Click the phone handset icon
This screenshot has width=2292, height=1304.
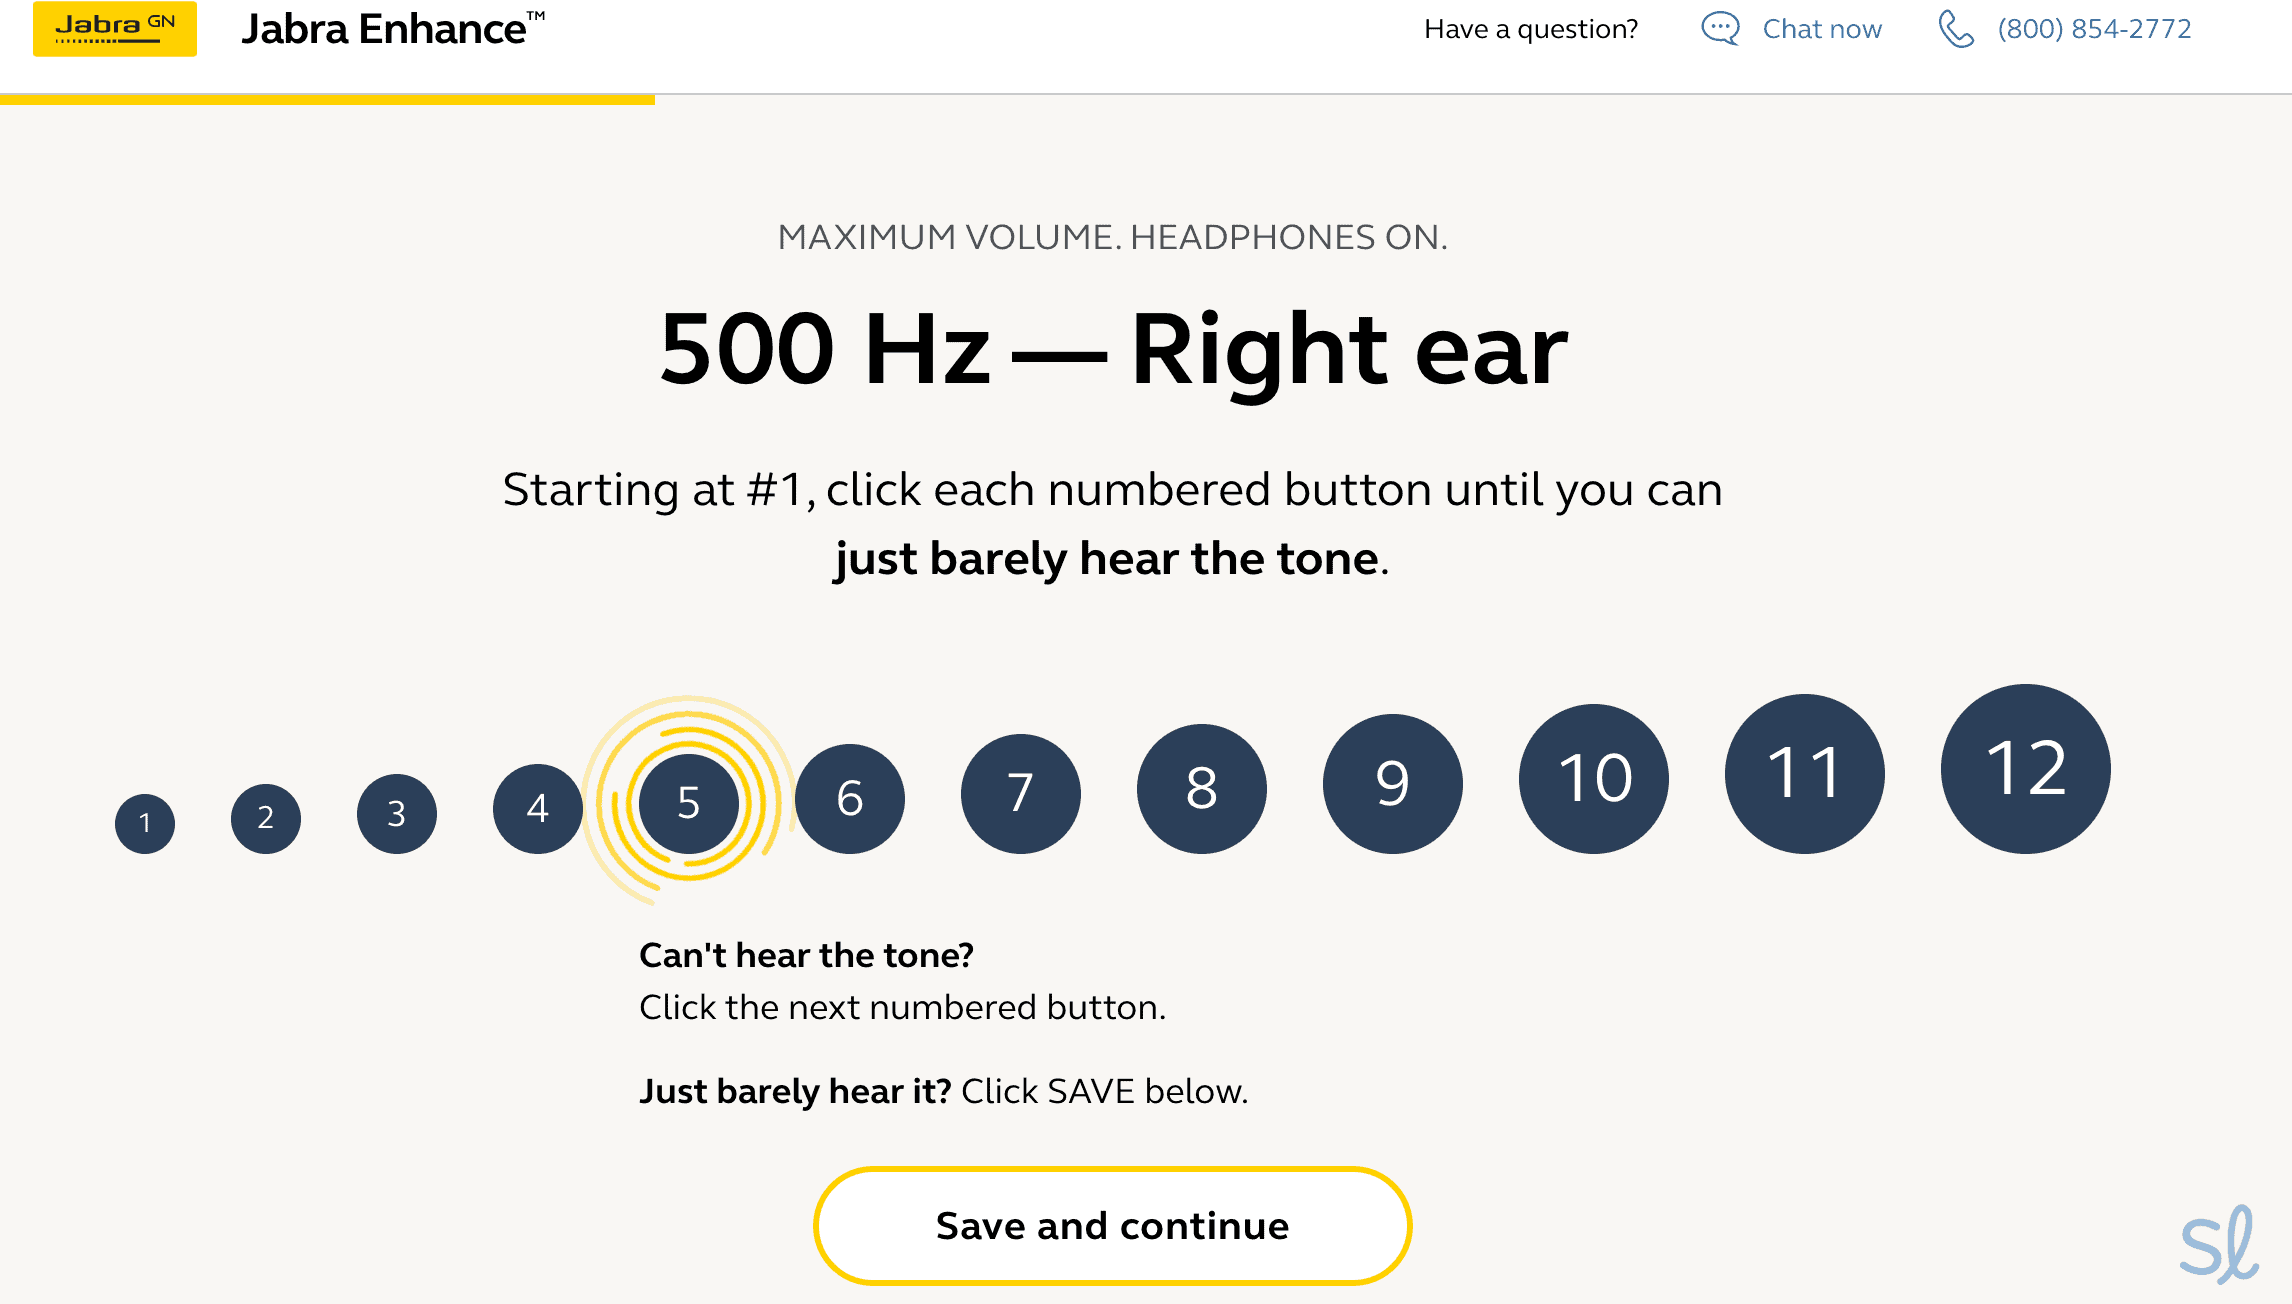click(x=1955, y=29)
